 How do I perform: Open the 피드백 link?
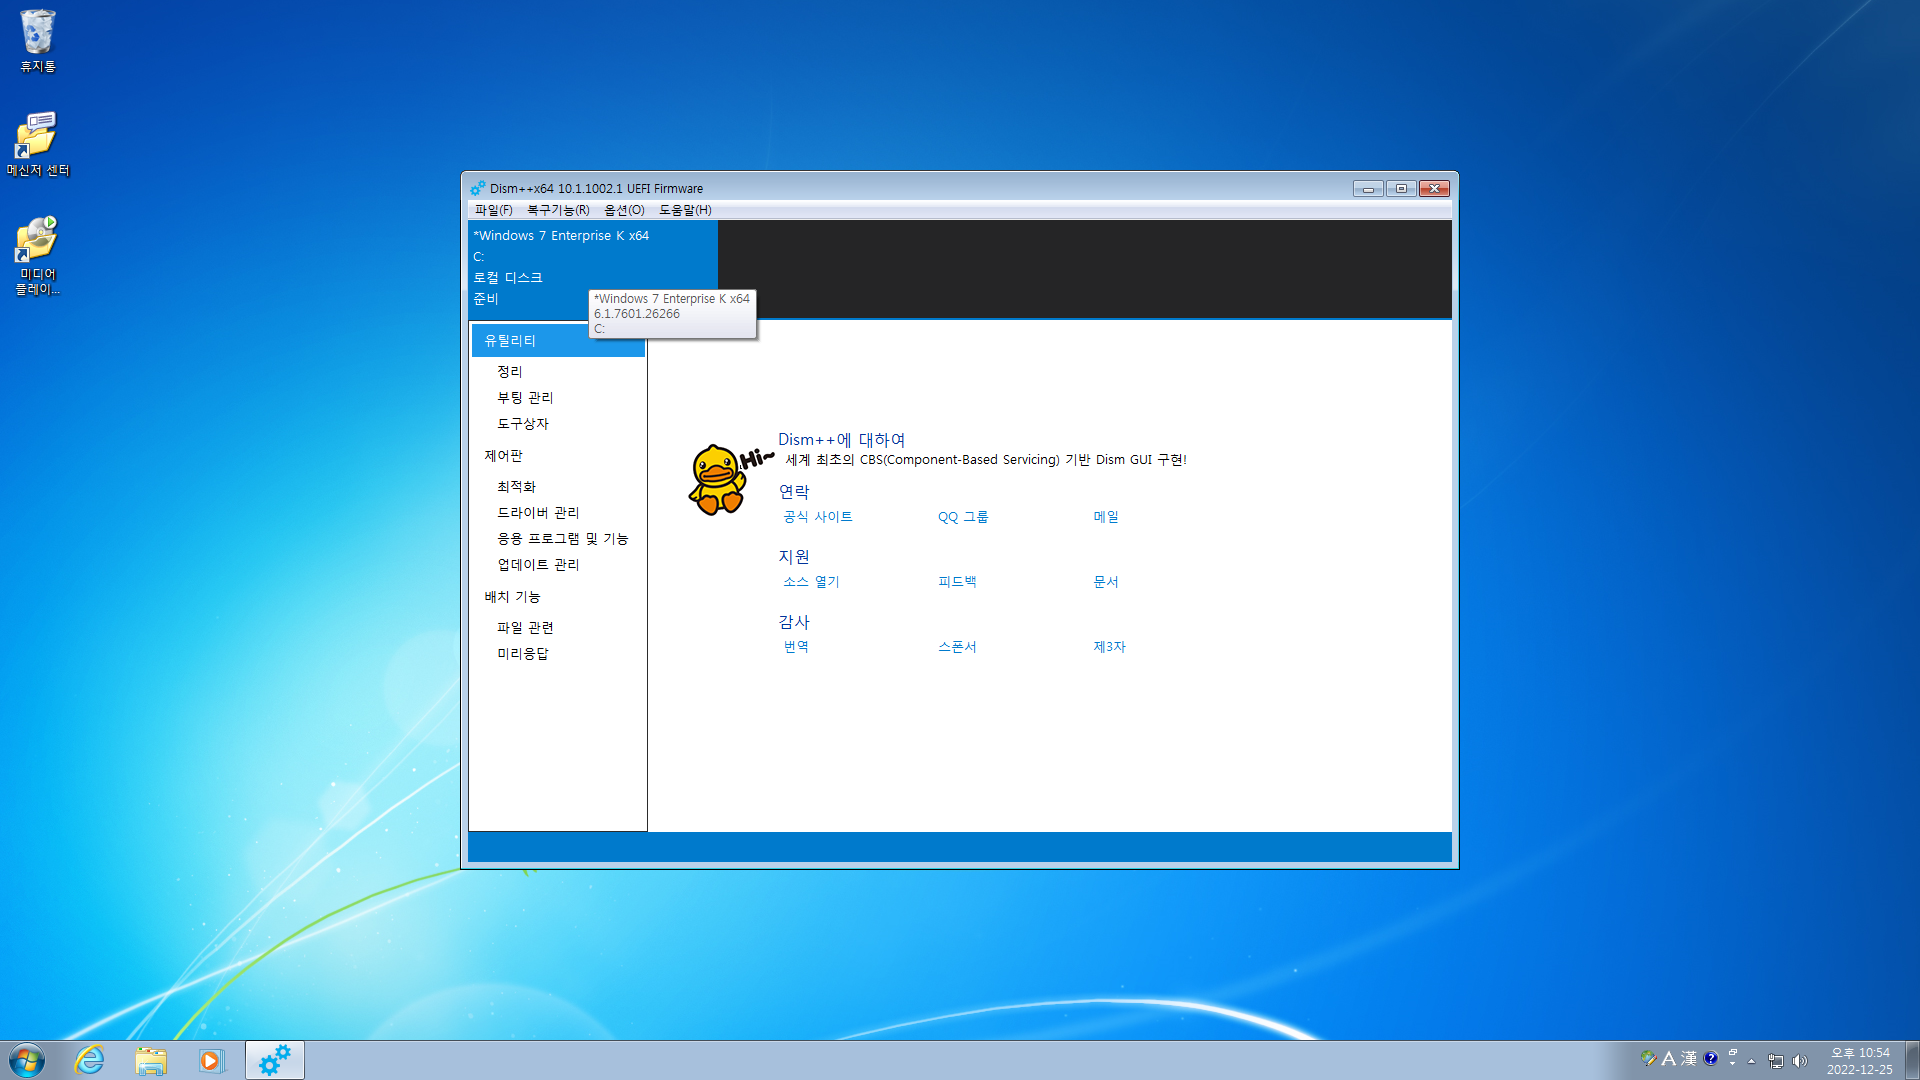957,582
